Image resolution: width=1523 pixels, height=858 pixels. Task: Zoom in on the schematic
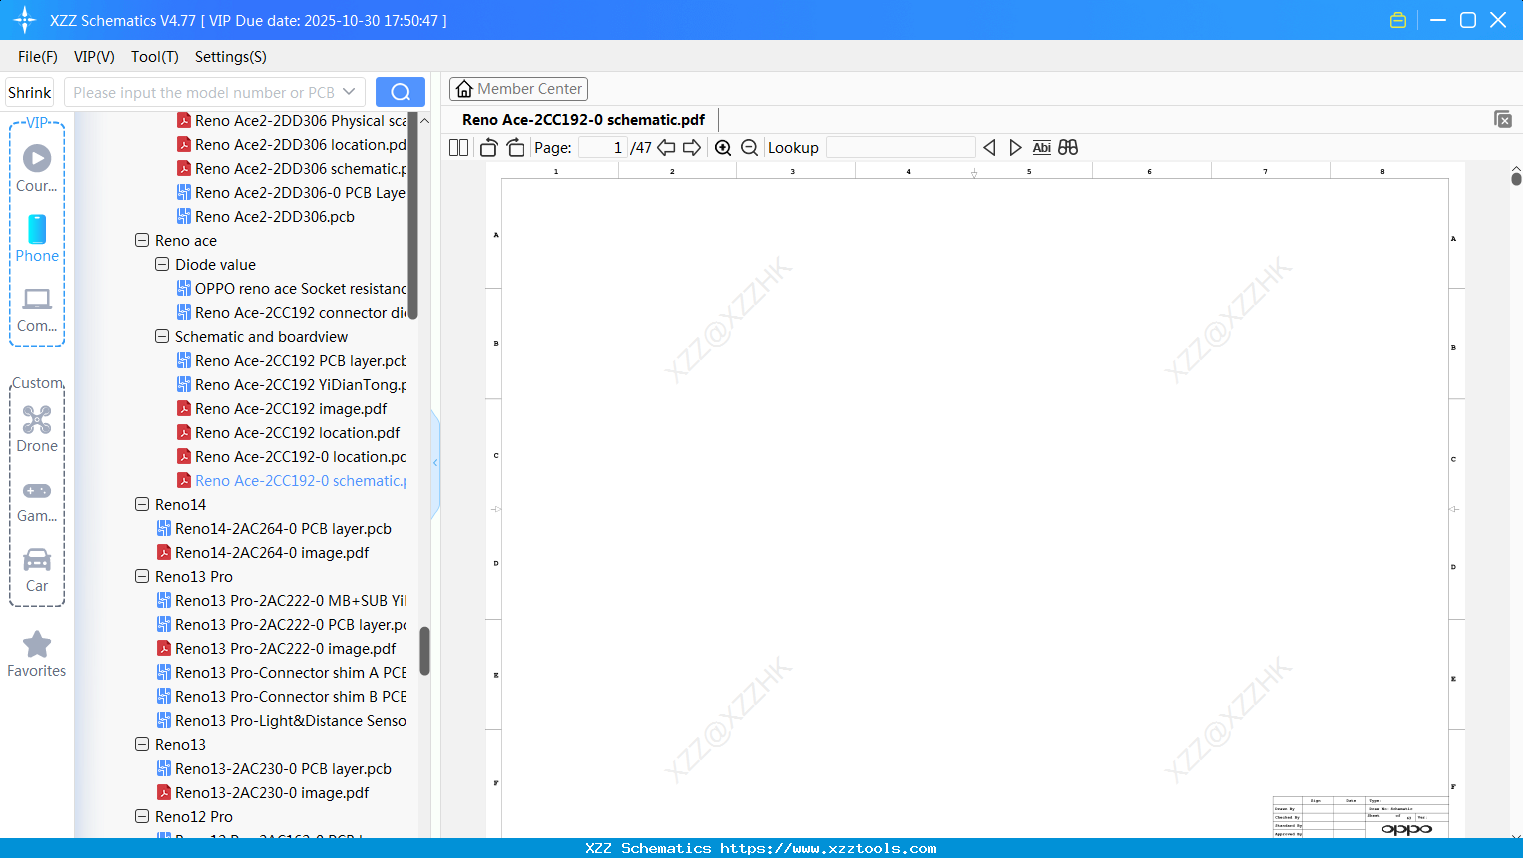pyautogui.click(x=723, y=148)
